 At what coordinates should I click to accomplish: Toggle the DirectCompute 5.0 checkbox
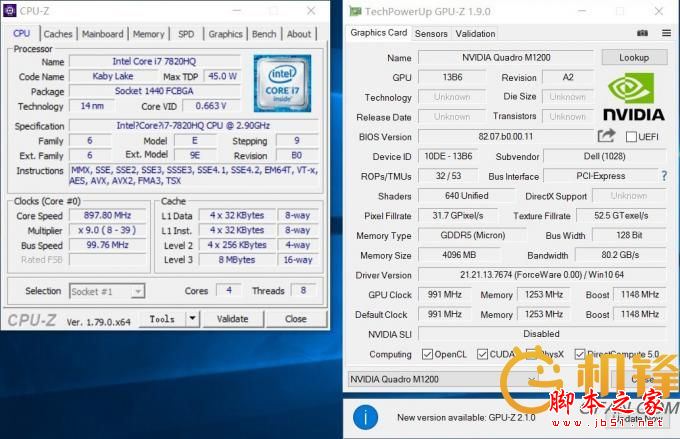tap(580, 354)
